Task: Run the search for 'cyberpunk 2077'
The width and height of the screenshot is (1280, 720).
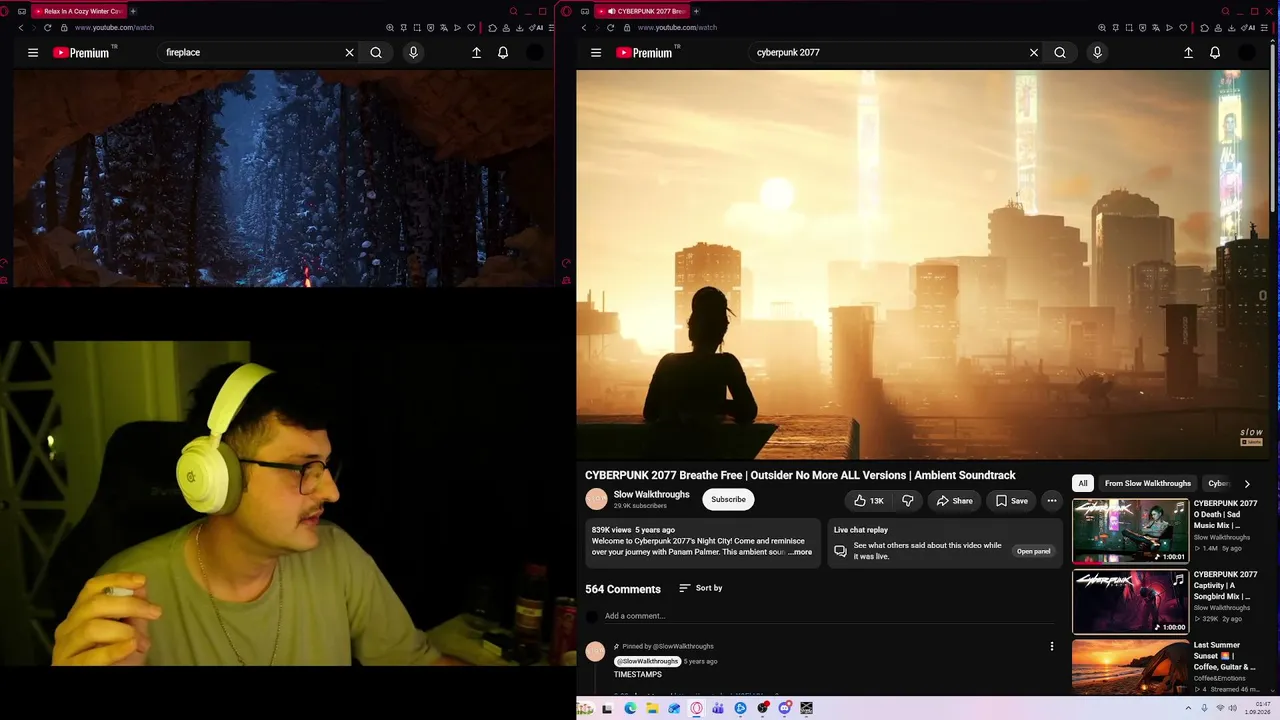Action: click(1060, 53)
